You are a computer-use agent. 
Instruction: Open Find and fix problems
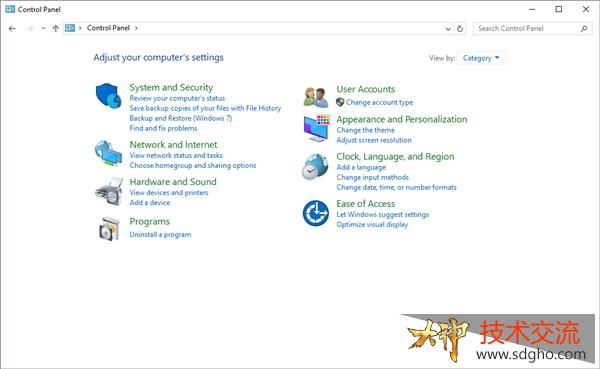(163, 128)
